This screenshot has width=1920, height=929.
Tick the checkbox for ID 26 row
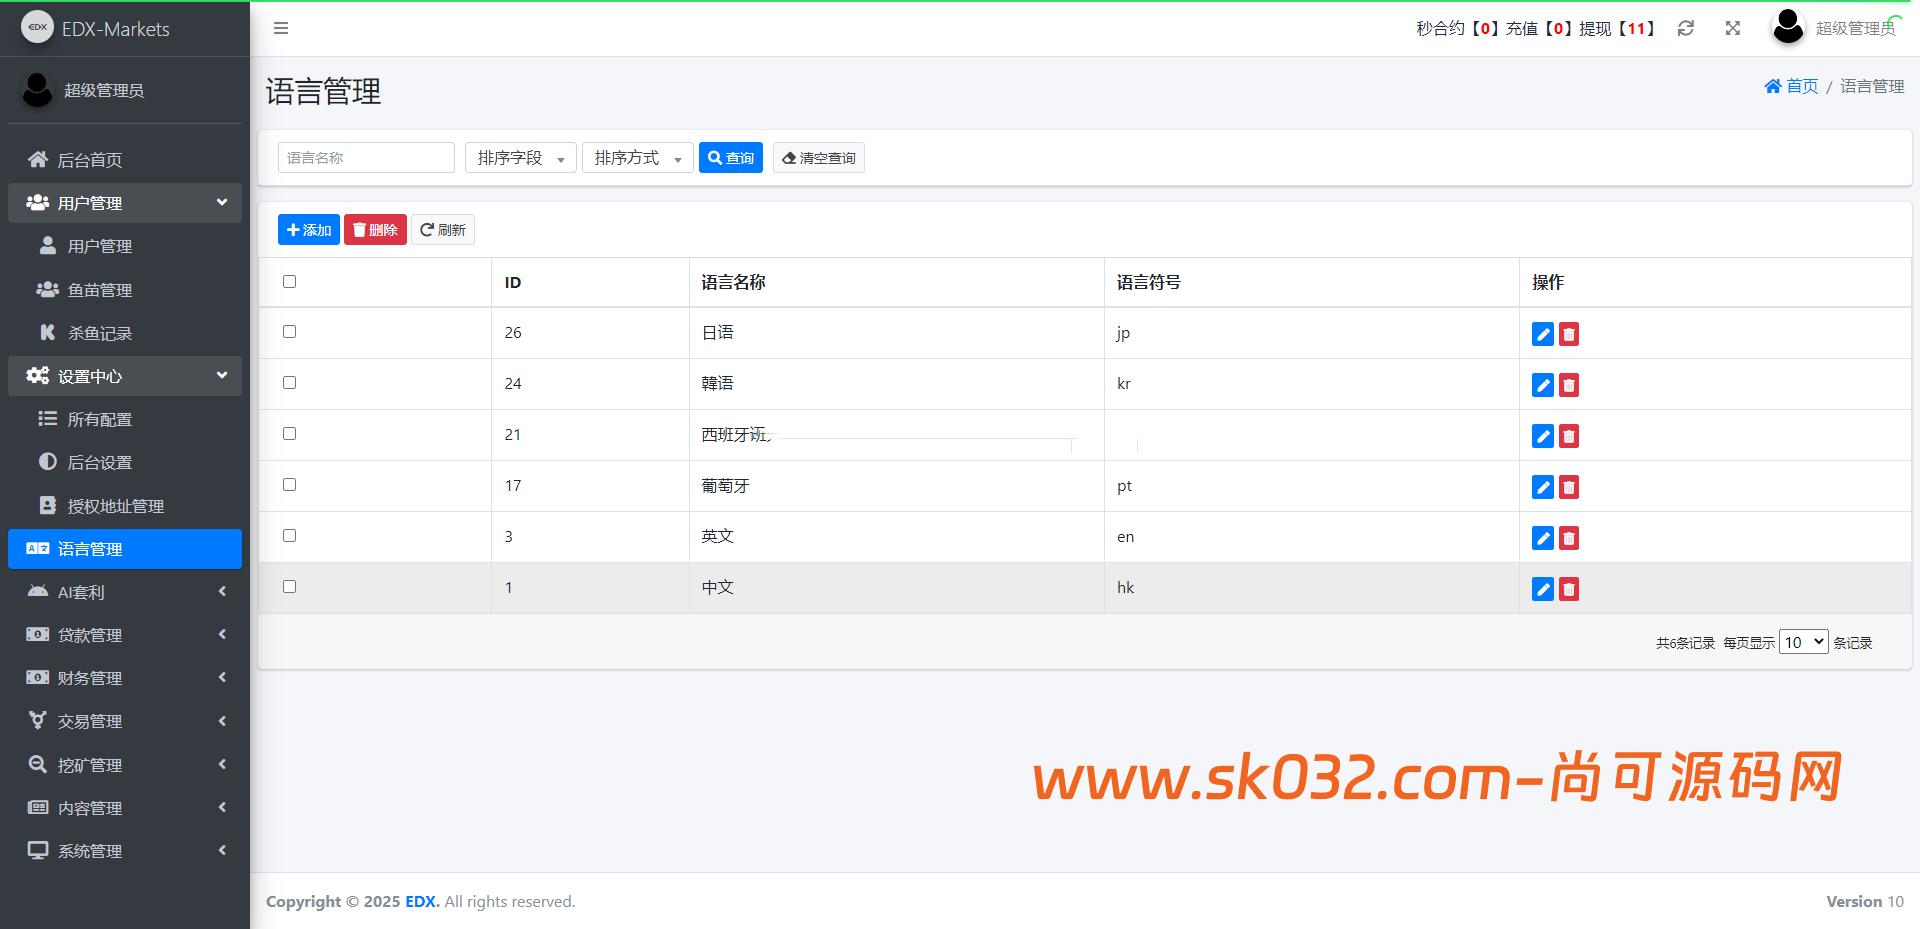coord(290,332)
